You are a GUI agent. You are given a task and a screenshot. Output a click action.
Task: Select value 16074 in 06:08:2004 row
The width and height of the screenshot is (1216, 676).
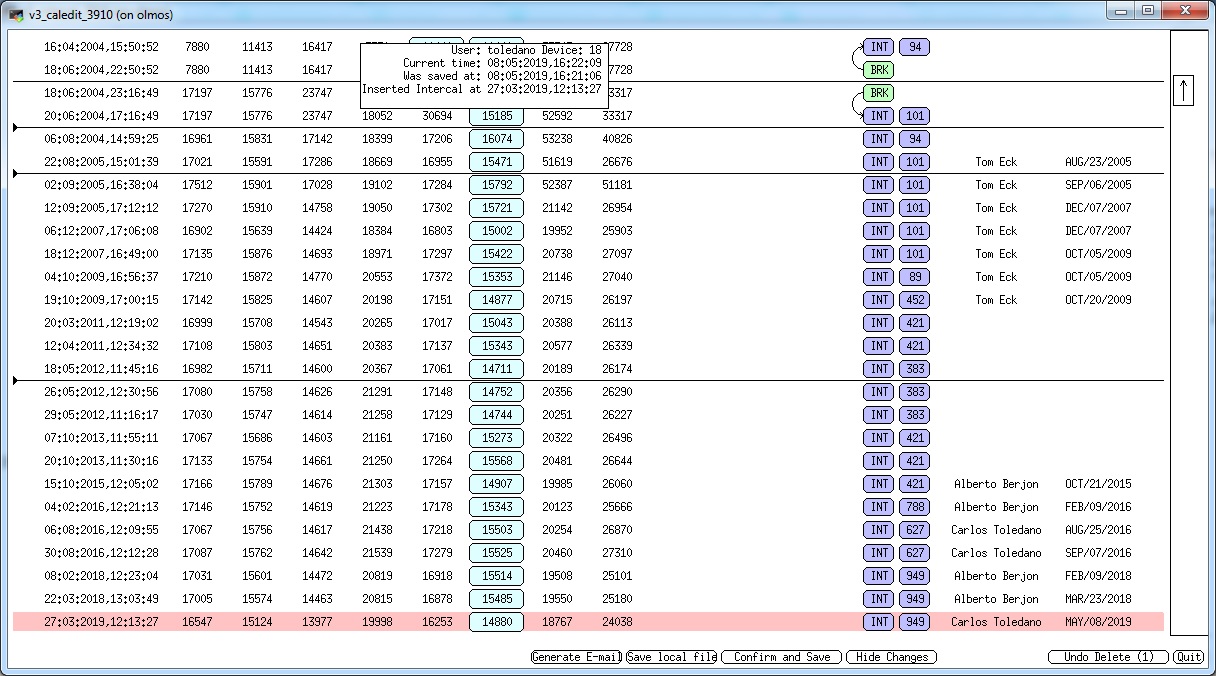(497, 139)
